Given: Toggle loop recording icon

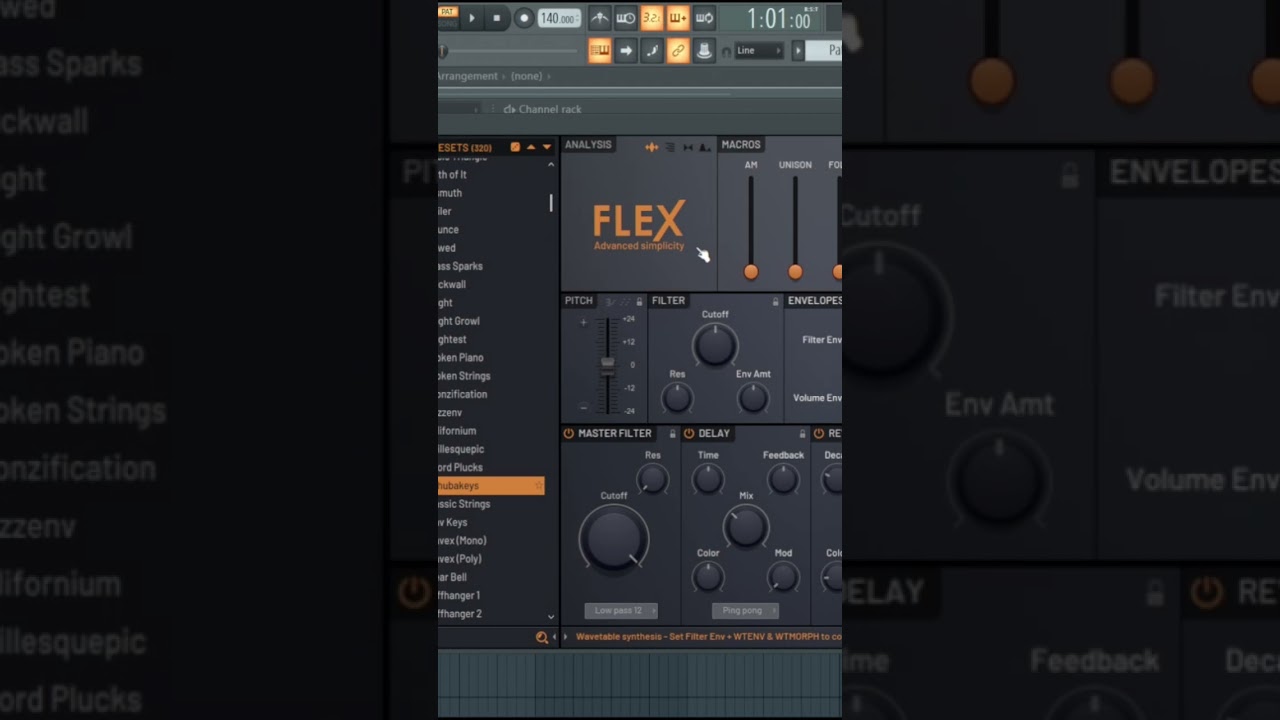Looking at the screenshot, I should click(x=704, y=18).
